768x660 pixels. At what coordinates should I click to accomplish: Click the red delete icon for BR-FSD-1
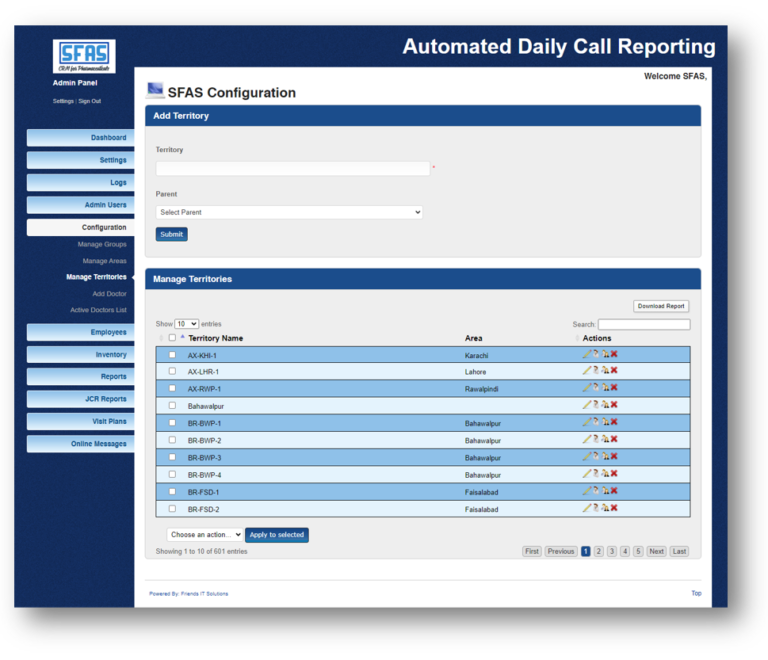(614, 491)
